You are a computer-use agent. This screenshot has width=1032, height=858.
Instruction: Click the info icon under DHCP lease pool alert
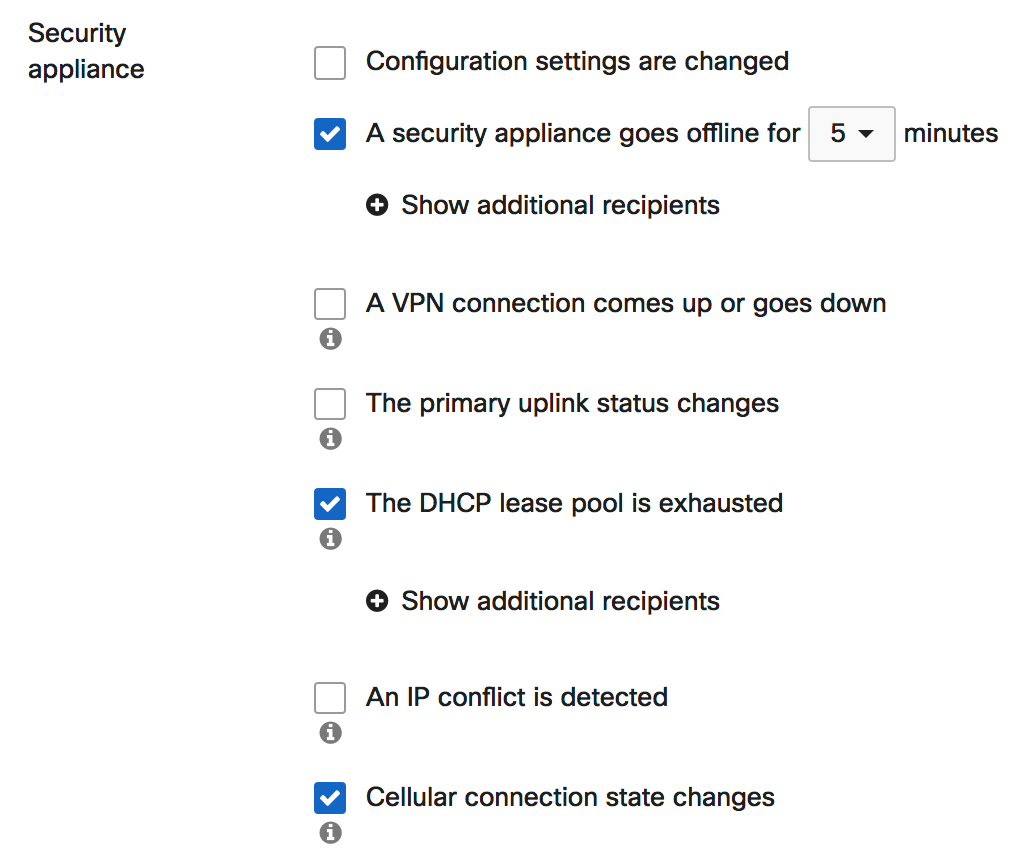330,539
